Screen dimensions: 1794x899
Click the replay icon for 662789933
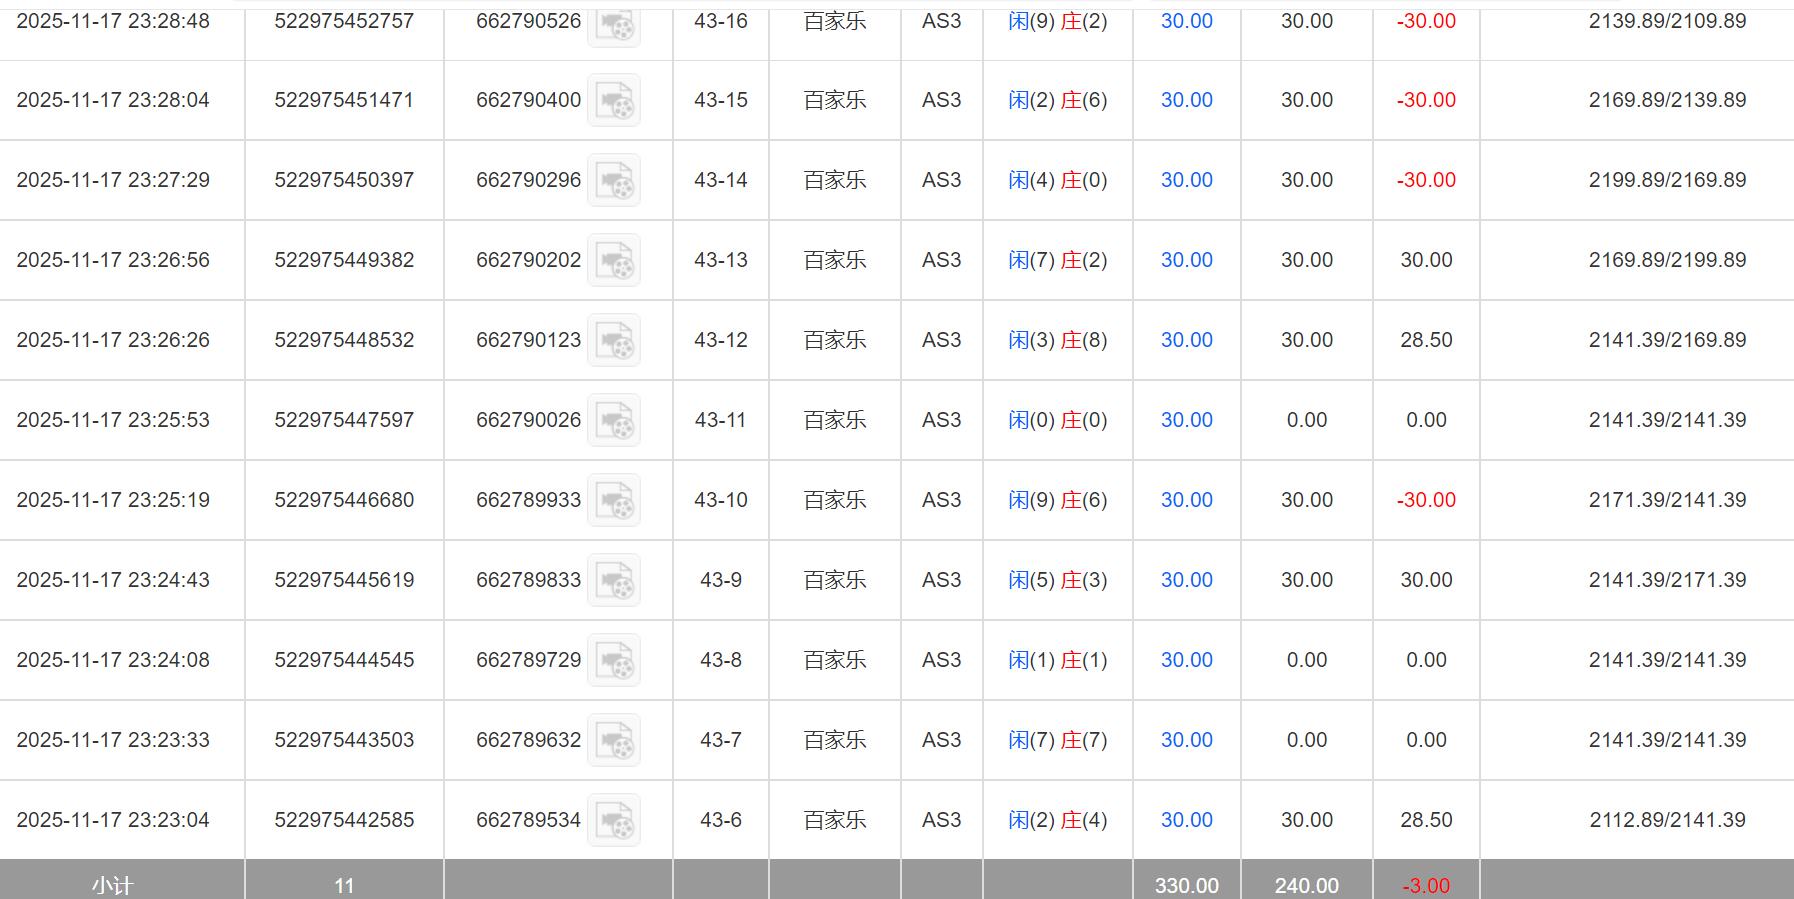tap(613, 500)
